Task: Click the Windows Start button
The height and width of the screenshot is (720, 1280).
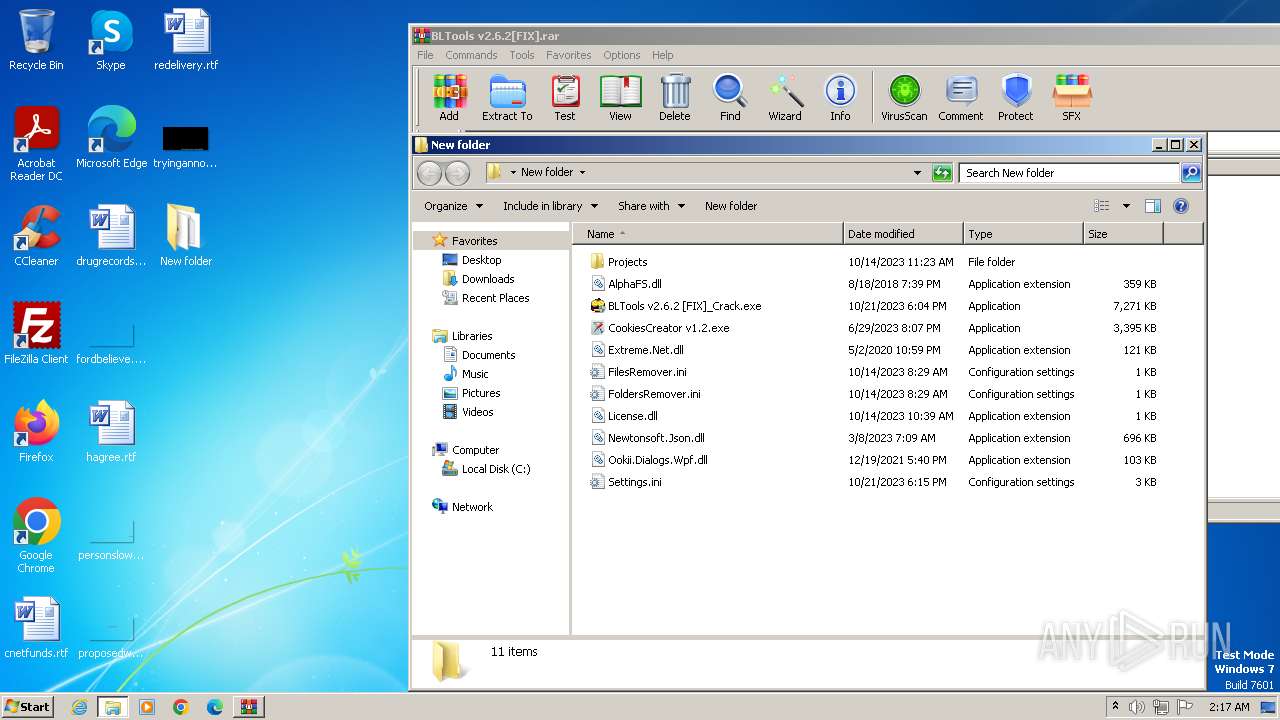Action: (x=27, y=706)
